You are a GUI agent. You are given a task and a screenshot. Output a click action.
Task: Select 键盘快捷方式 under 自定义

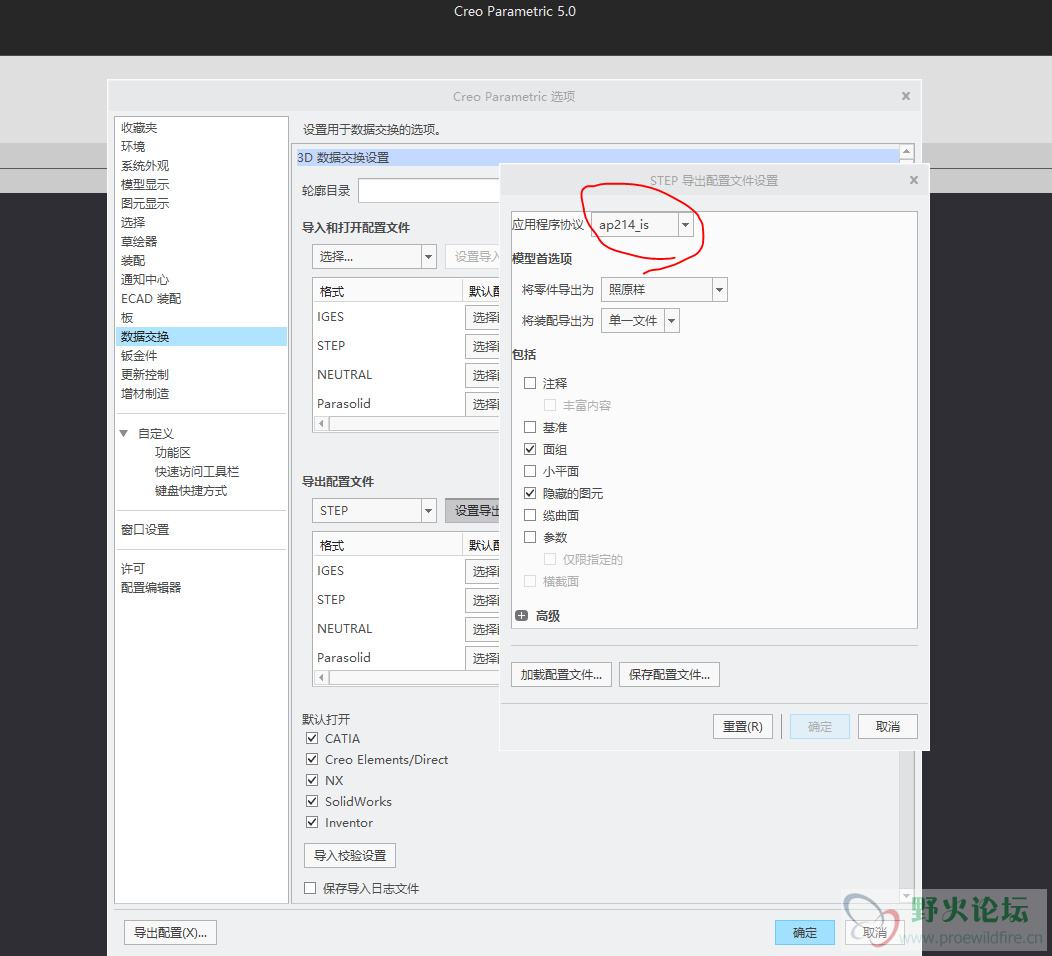point(191,490)
